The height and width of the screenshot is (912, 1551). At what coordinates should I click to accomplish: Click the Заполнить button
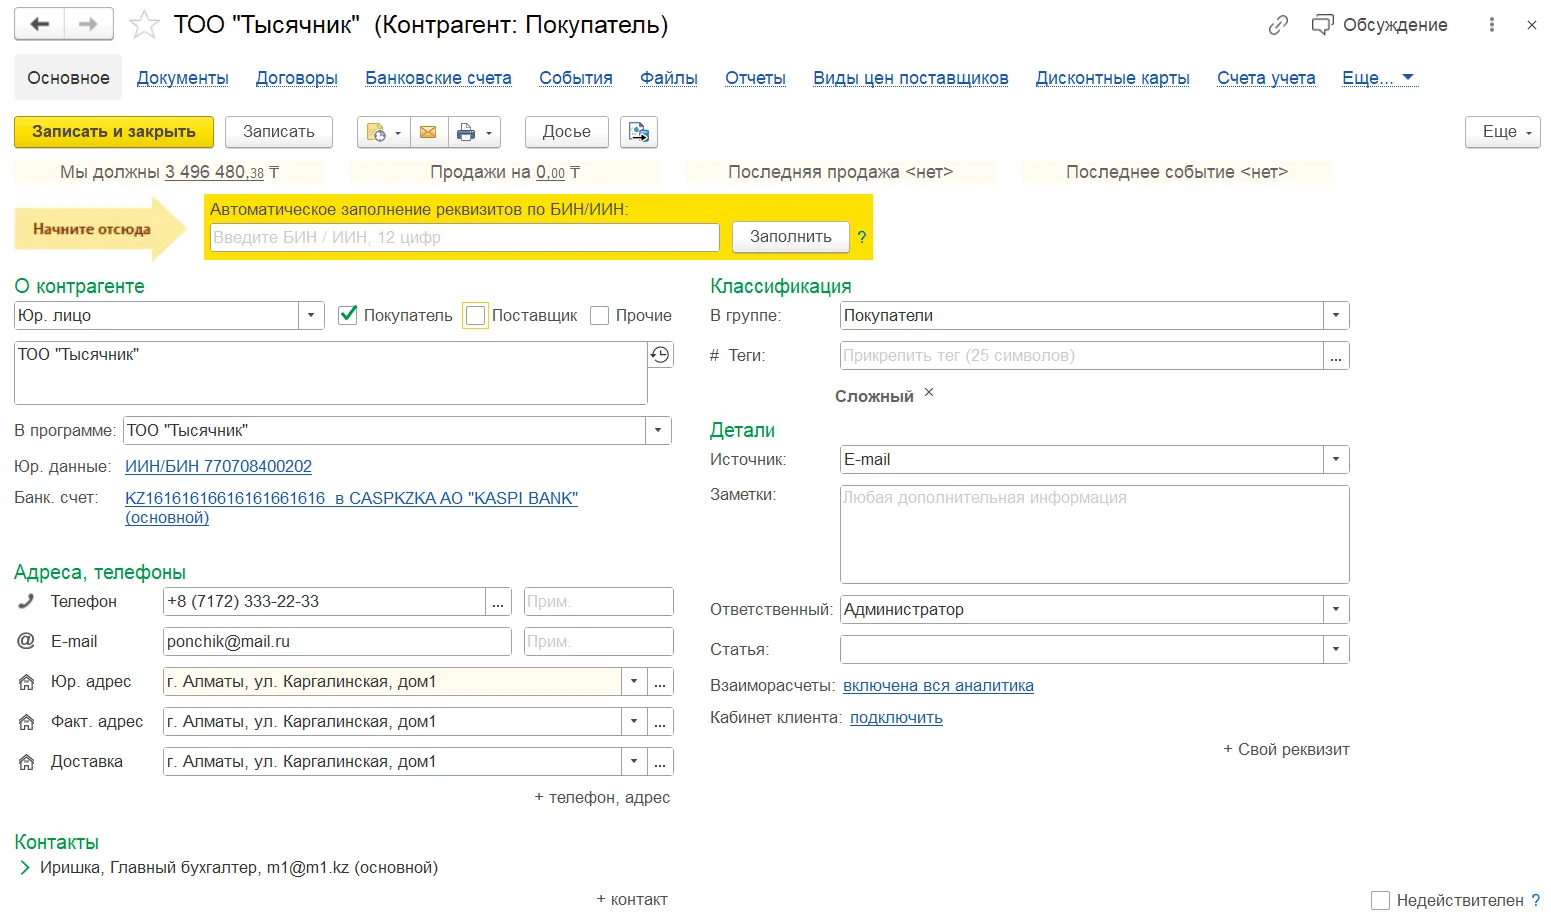pos(791,237)
